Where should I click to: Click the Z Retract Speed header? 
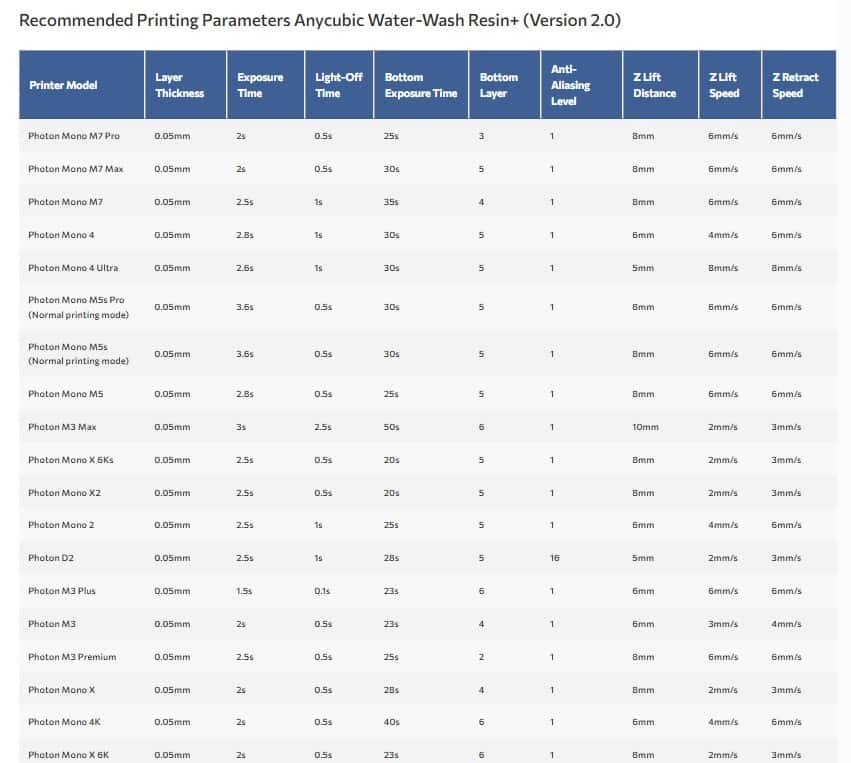pyautogui.click(x=795, y=85)
